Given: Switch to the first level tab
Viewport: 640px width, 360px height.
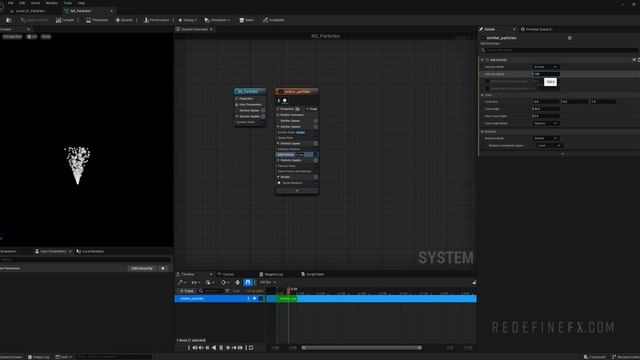Looking at the screenshot, I should point(30,11).
